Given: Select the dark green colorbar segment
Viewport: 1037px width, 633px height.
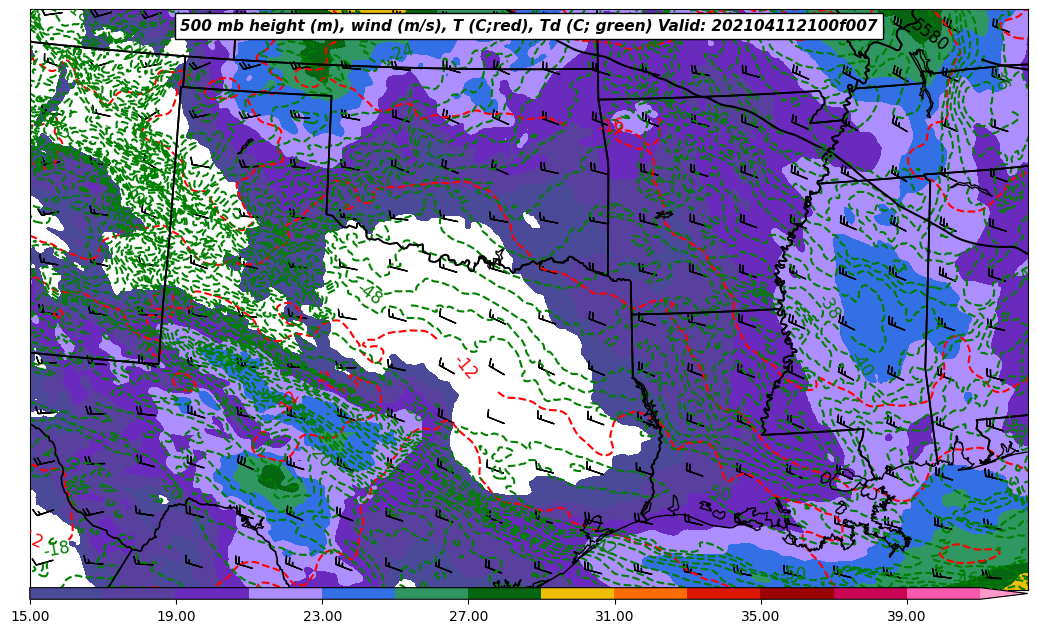Looking at the screenshot, I should click(x=504, y=593).
